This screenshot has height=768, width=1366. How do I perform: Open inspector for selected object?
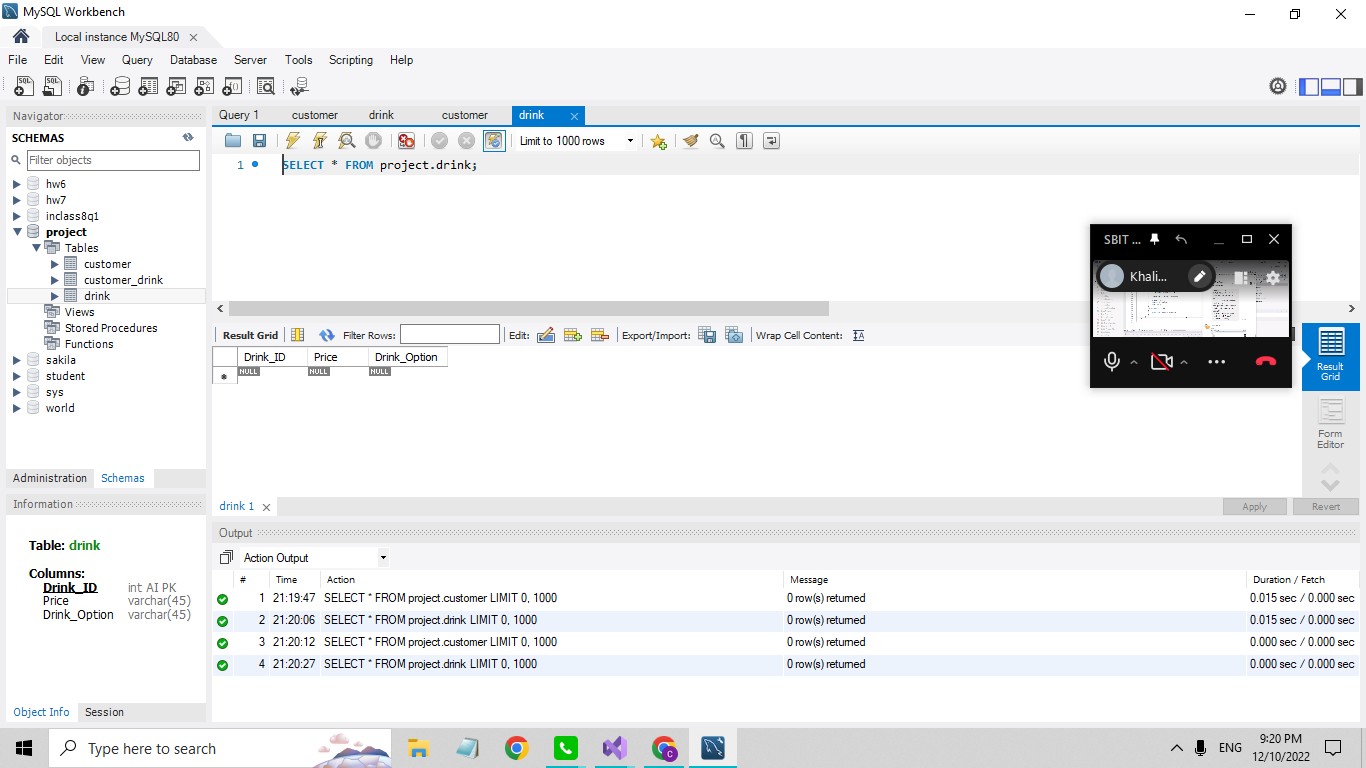[86, 87]
